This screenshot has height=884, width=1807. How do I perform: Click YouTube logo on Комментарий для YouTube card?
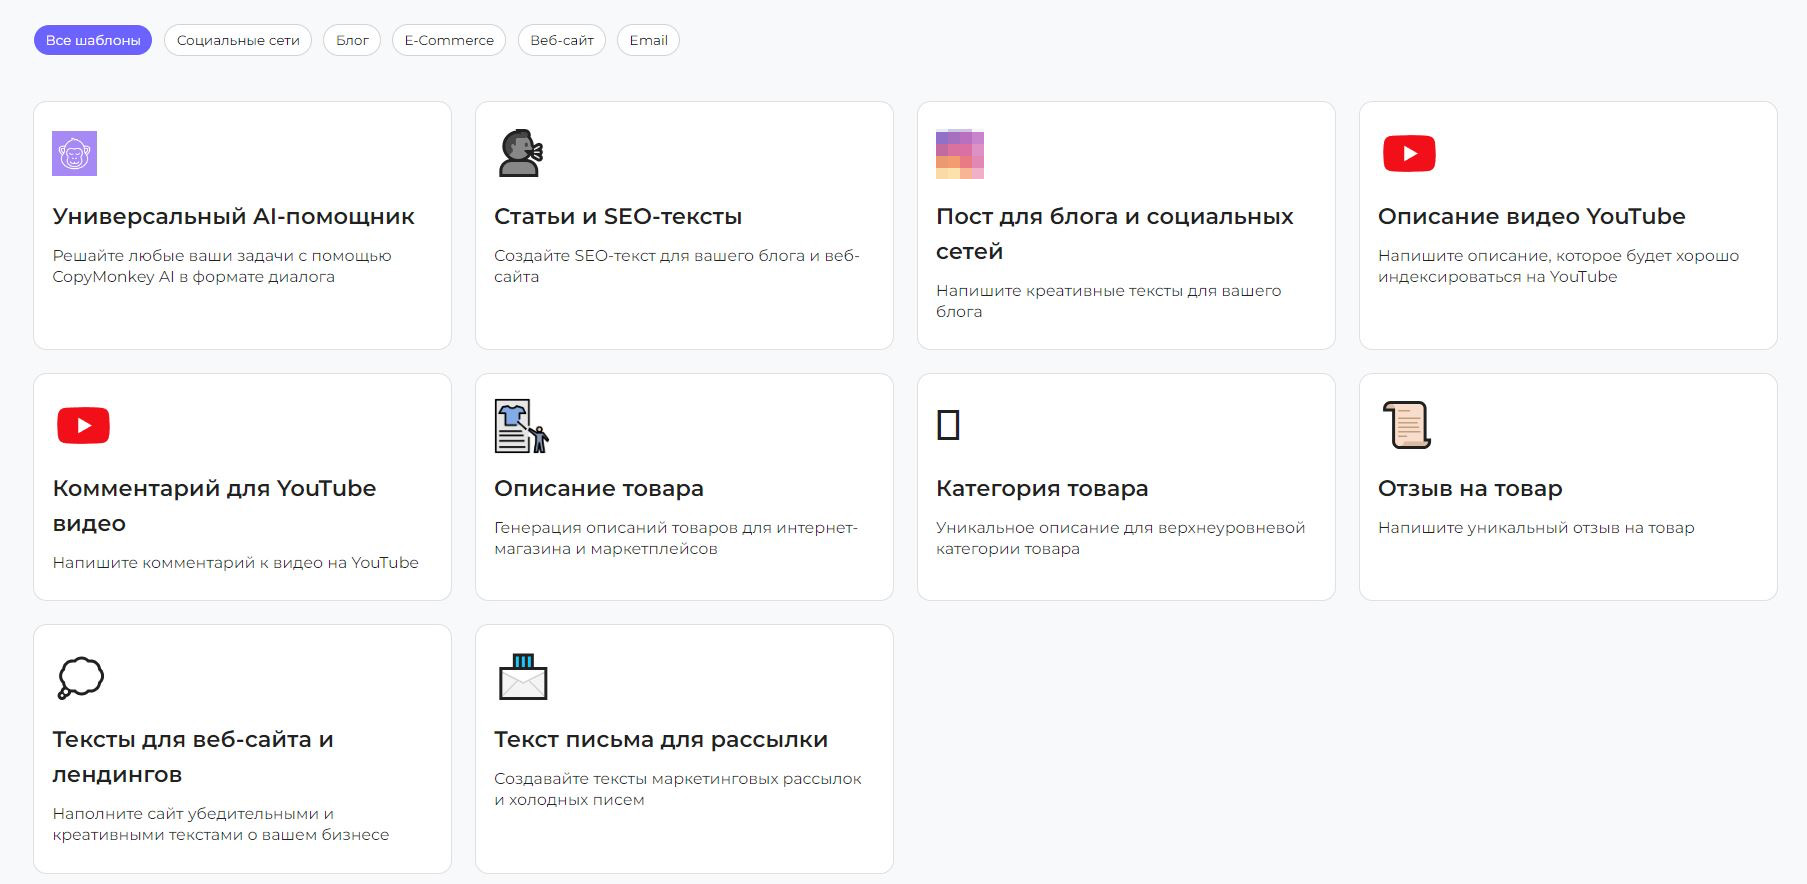tap(83, 426)
